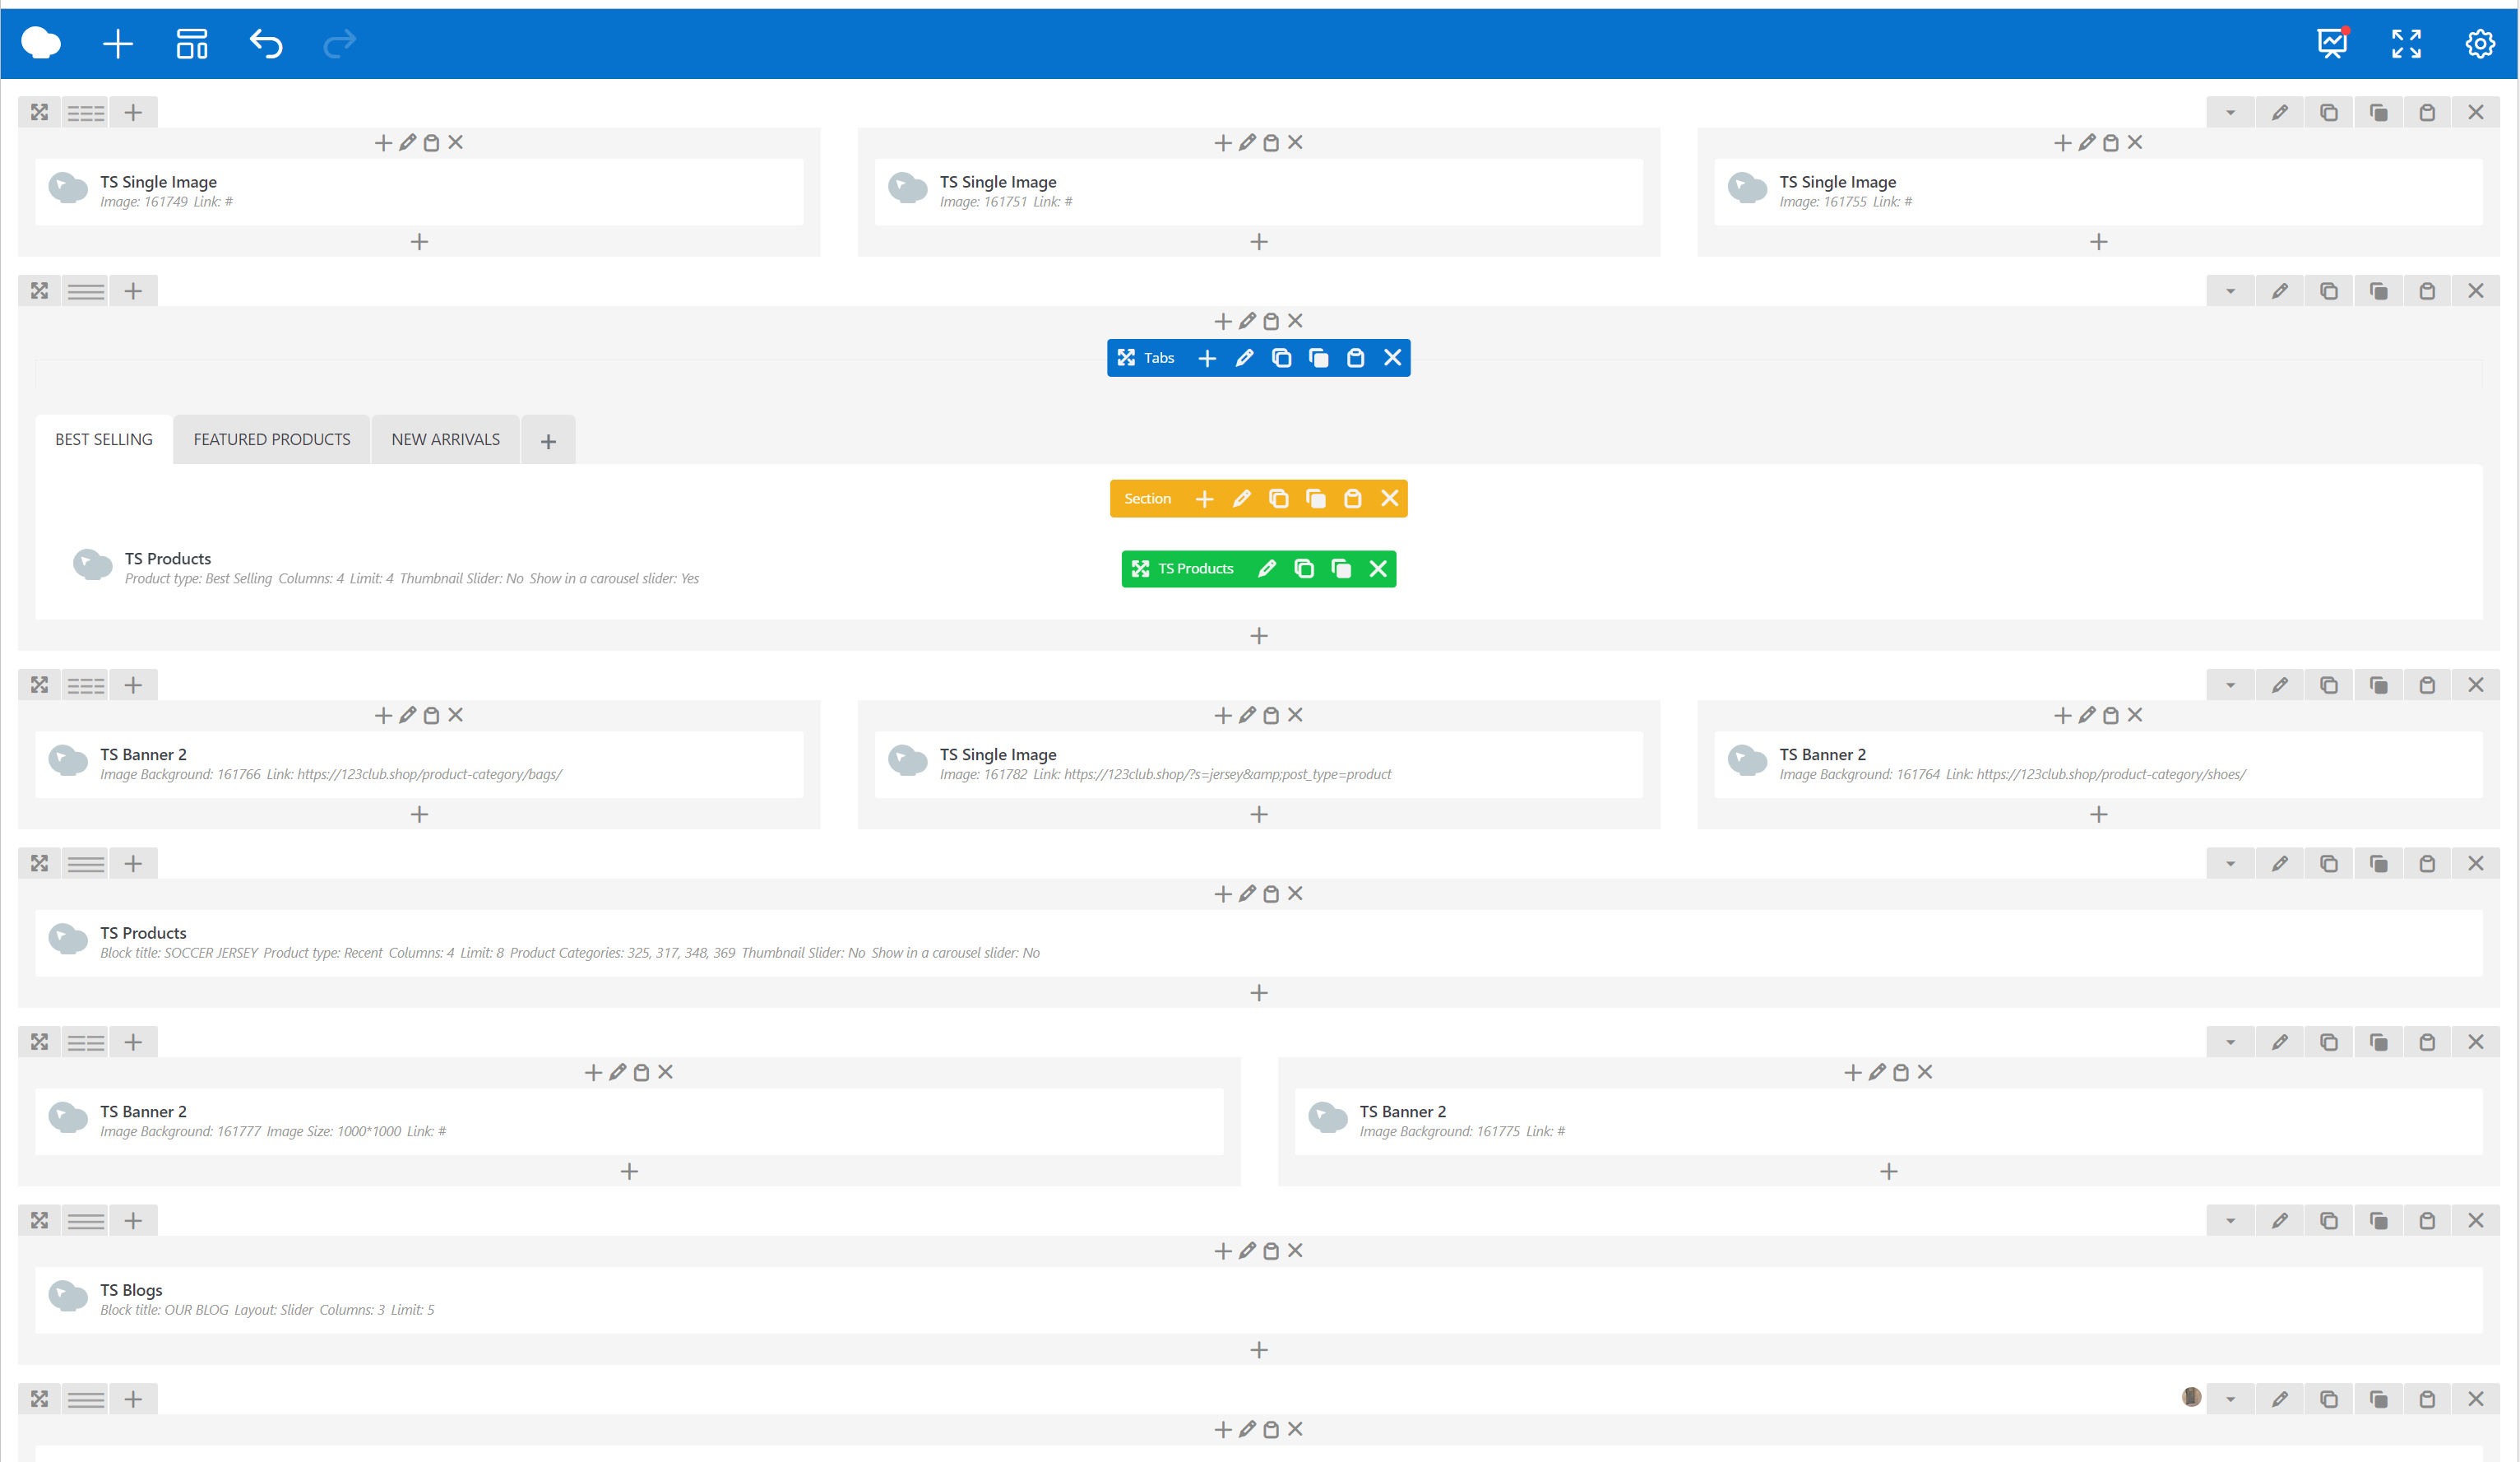This screenshot has height=1462, width=2520.
Task: Toggle the lock on the yellow Section toolbar
Action: coord(1353,498)
